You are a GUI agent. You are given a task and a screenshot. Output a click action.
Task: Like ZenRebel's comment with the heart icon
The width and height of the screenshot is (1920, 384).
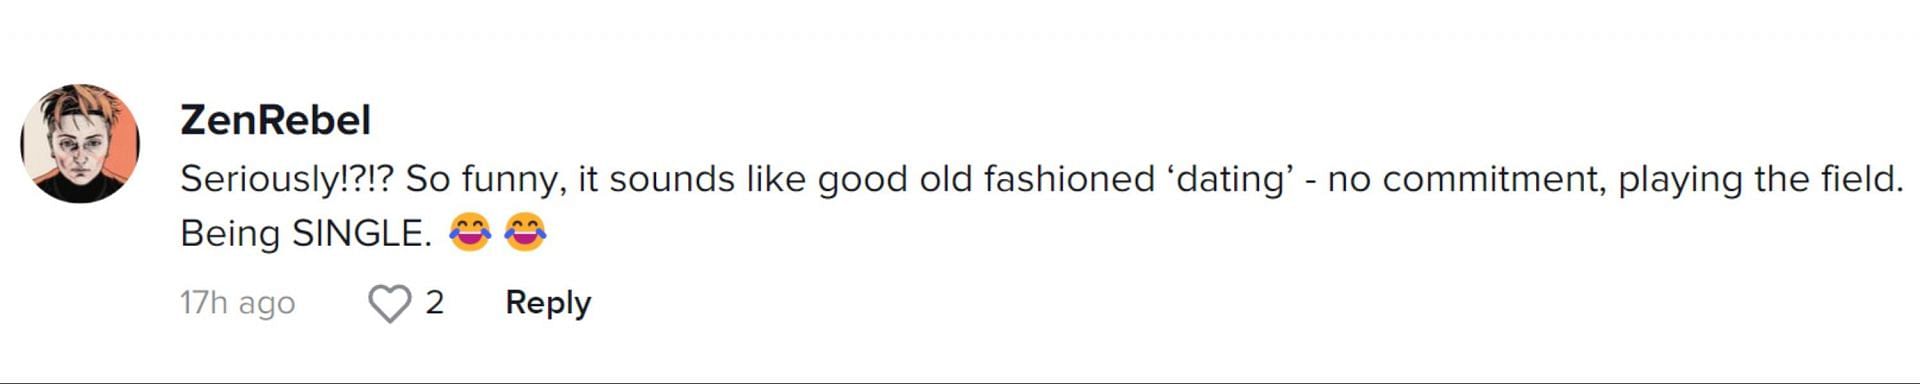coord(390,303)
